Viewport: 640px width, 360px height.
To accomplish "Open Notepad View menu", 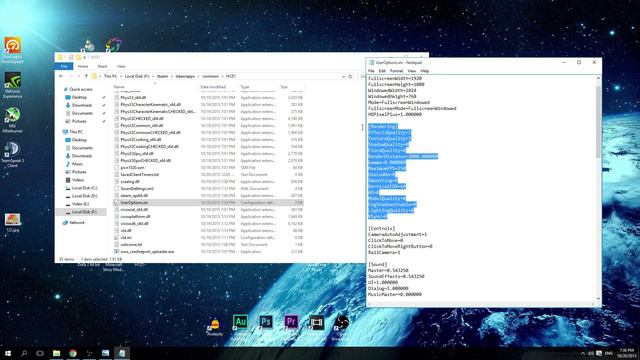I will (411, 71).
